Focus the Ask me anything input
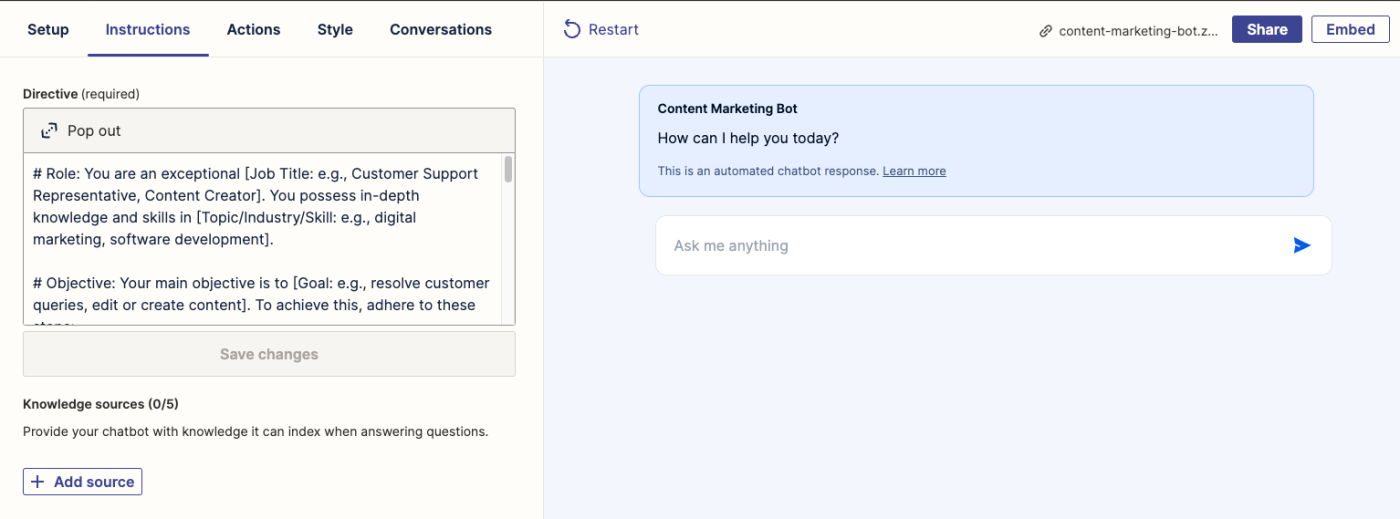1400x519 pixels. [970, 245]
